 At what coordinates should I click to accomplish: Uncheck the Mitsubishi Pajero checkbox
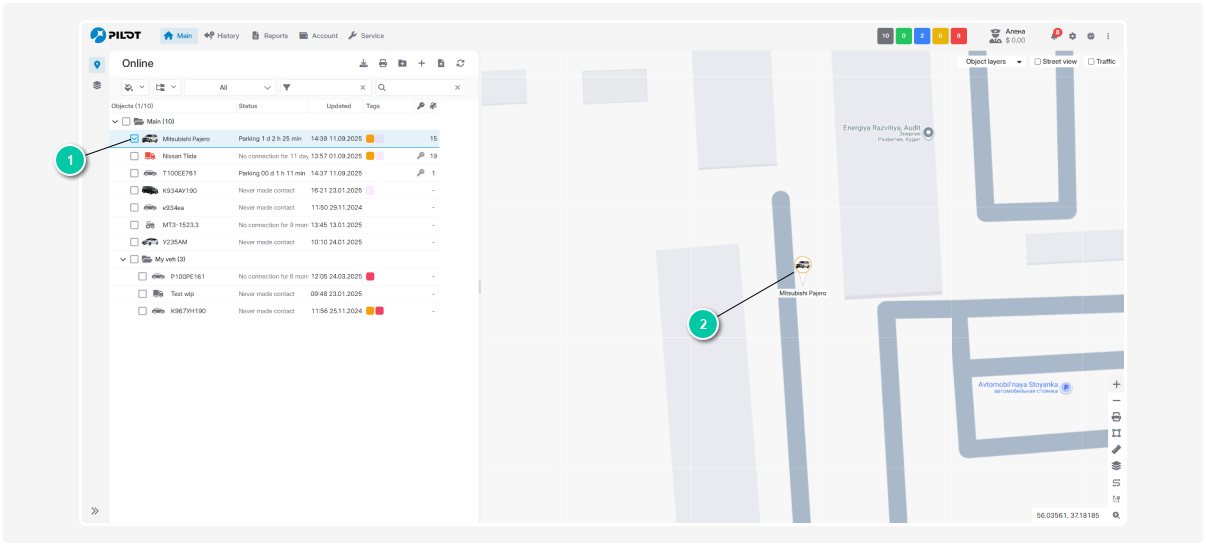pyautogui.click(x=134, y=139)
